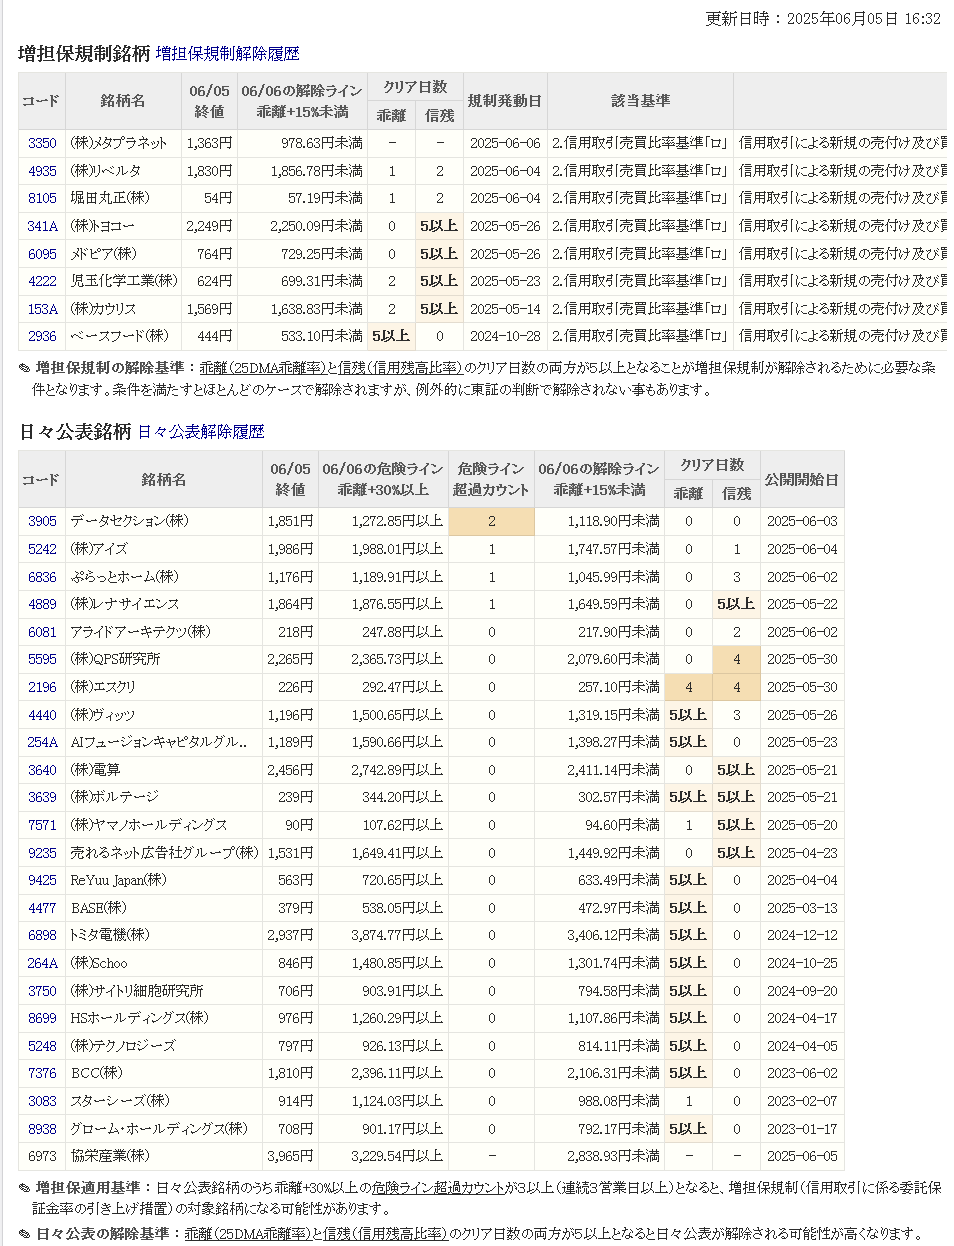Open the 日々公表解除履歴 link
Viewport: 954px width, 1246px height.
[200, 432]
